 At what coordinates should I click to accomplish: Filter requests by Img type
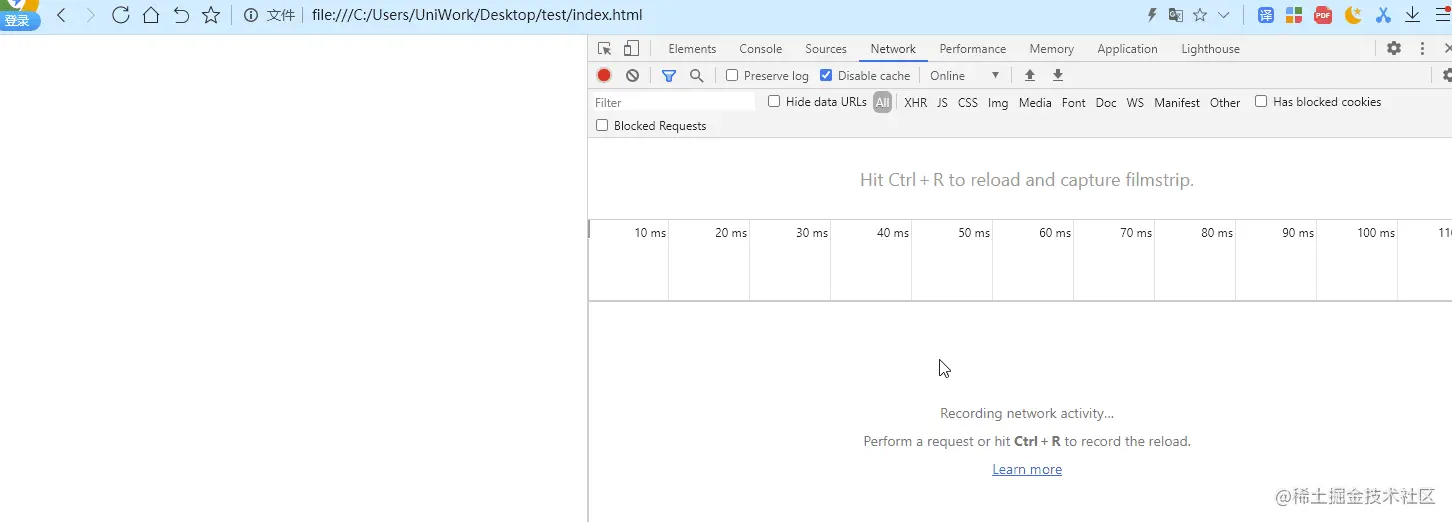click(998, 102)
